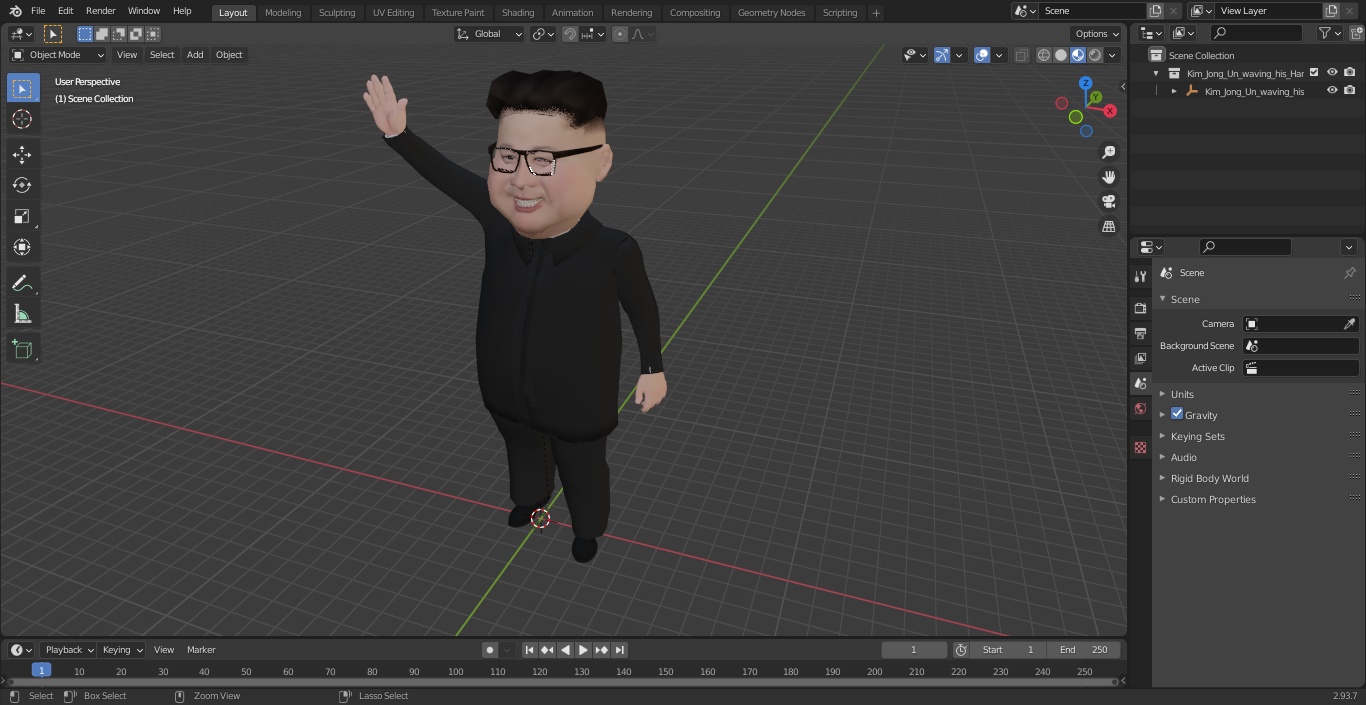Image resolution: width=1366 pixels, height=705 pixels.
Task: Open the World properties tab
Action: coord(1140,408)
